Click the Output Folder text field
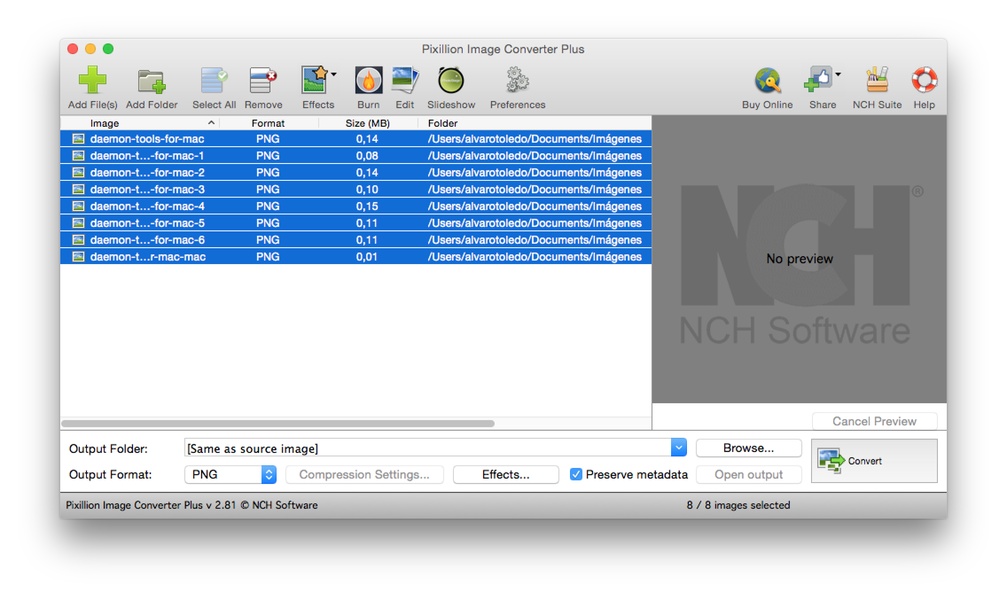Image resolution: width=1007 pixels, height=600 pixels. [428, 448]
